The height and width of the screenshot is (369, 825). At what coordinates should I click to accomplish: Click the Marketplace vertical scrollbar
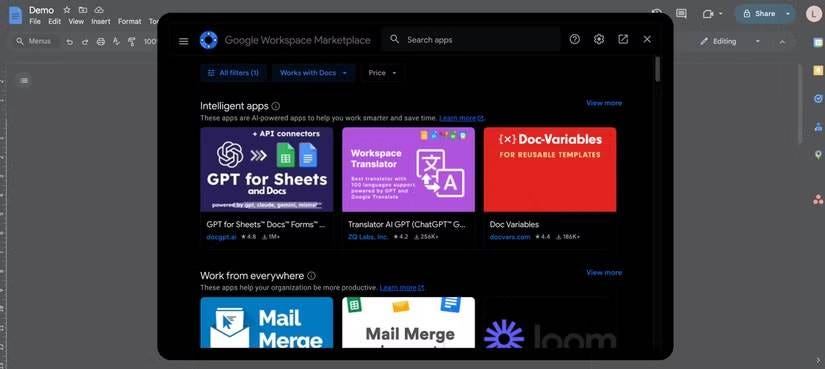[x=658, y=68]
